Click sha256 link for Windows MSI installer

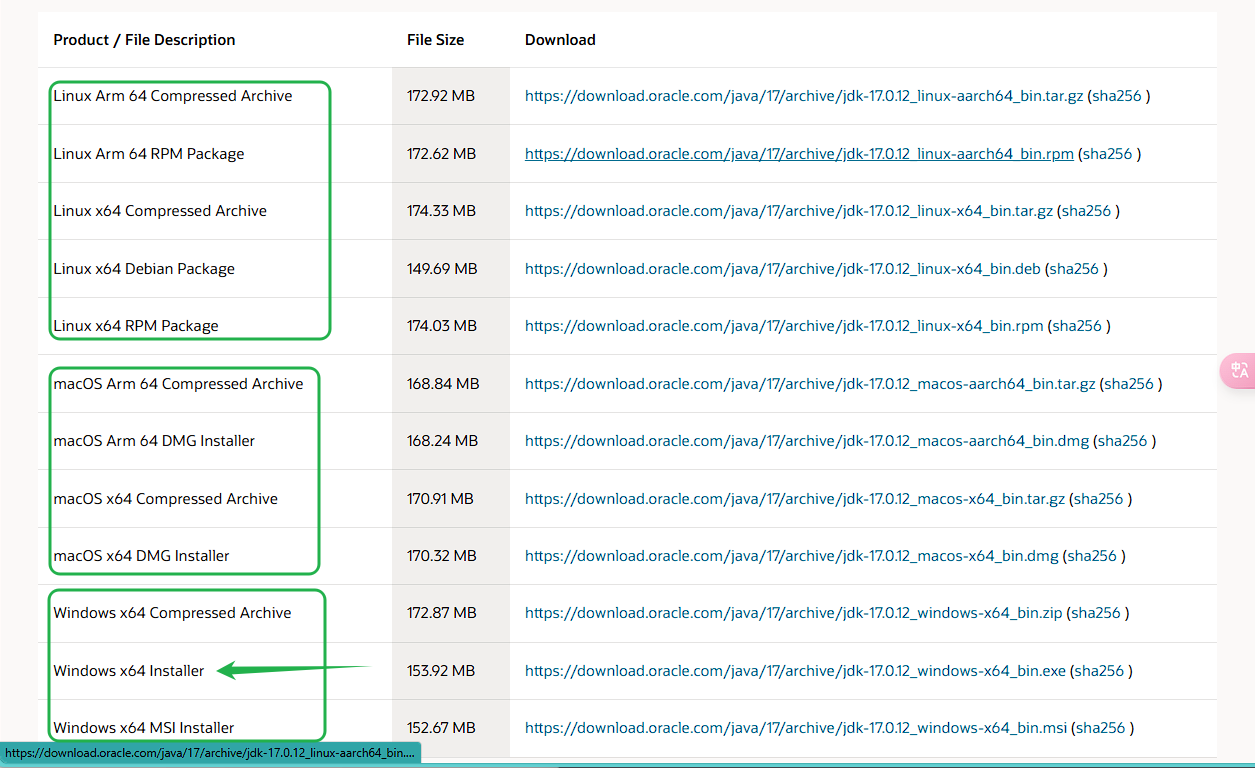1101,728
